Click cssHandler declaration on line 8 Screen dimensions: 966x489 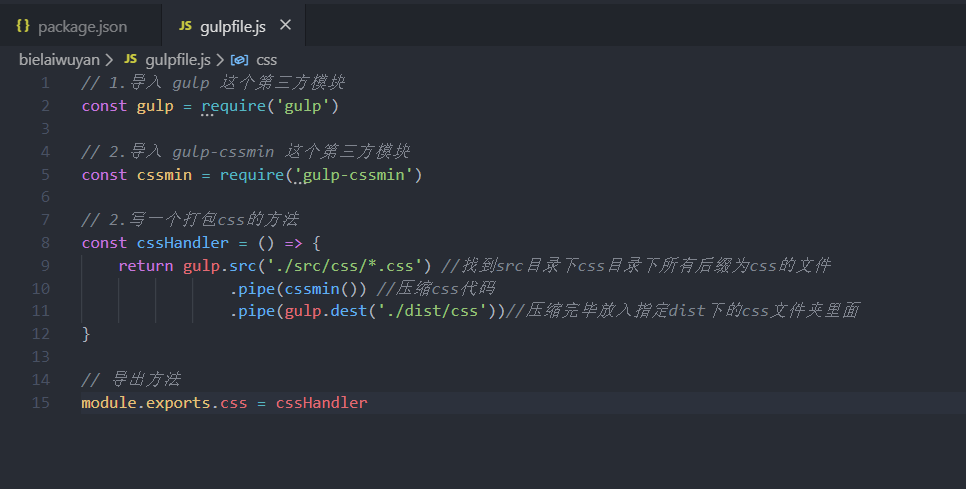[x=182, y=243]
